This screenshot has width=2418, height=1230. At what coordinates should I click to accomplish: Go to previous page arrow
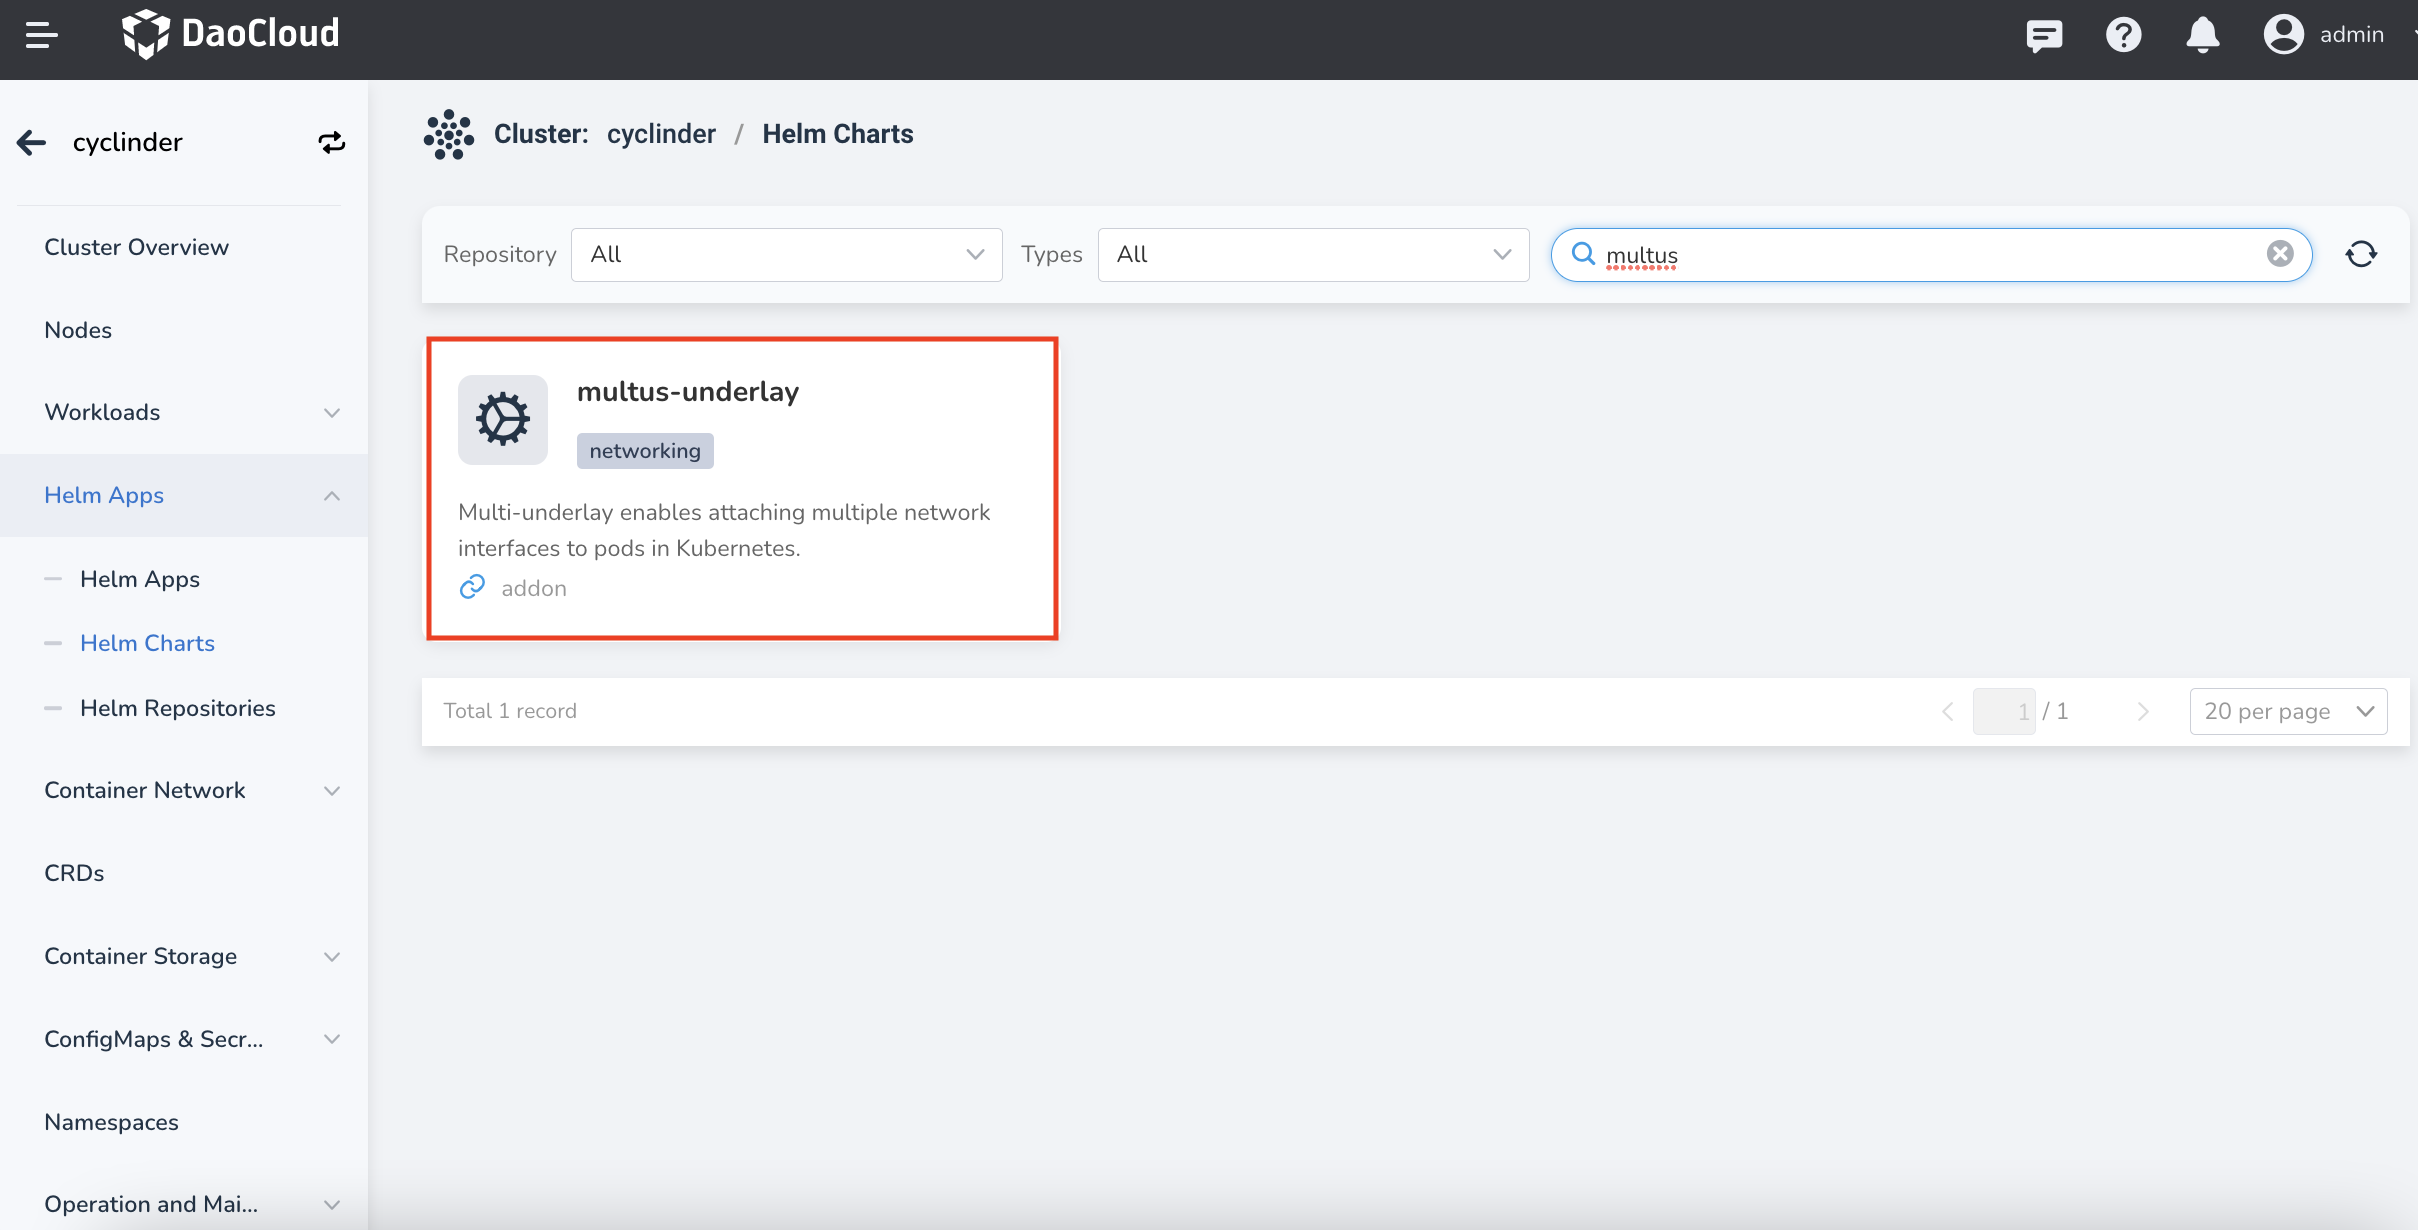tap(1947, 711)
